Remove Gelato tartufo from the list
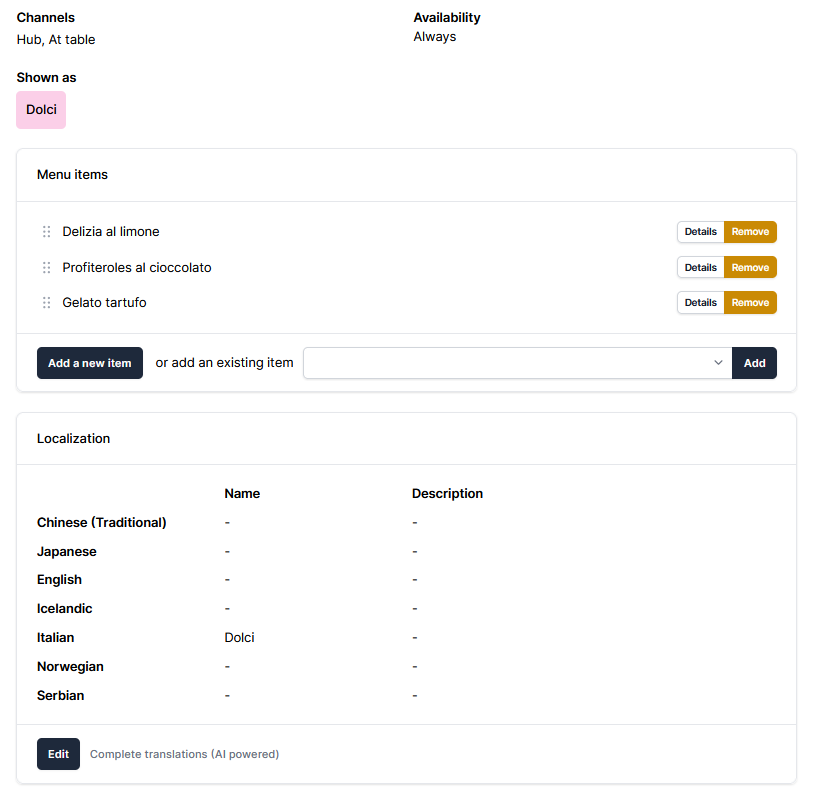The width and height of the screenshot is (823, 803). (750, 303)
